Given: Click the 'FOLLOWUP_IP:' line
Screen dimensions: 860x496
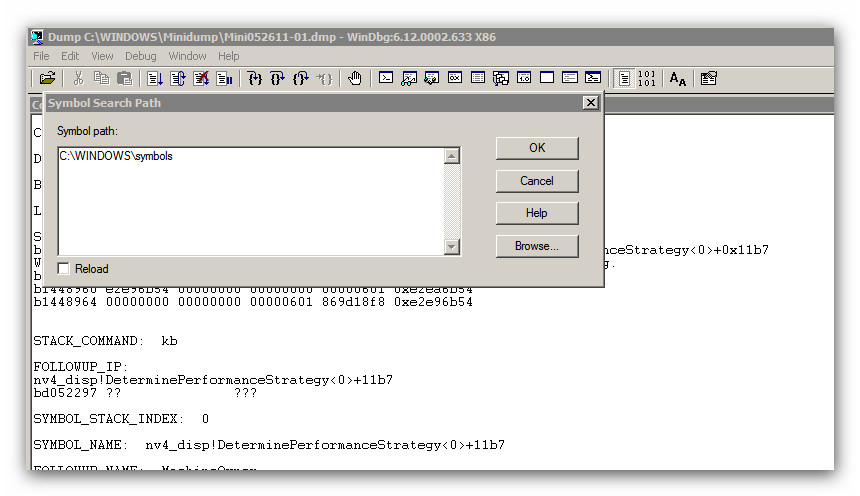Looking at the screenshot, I should point(81,367).
